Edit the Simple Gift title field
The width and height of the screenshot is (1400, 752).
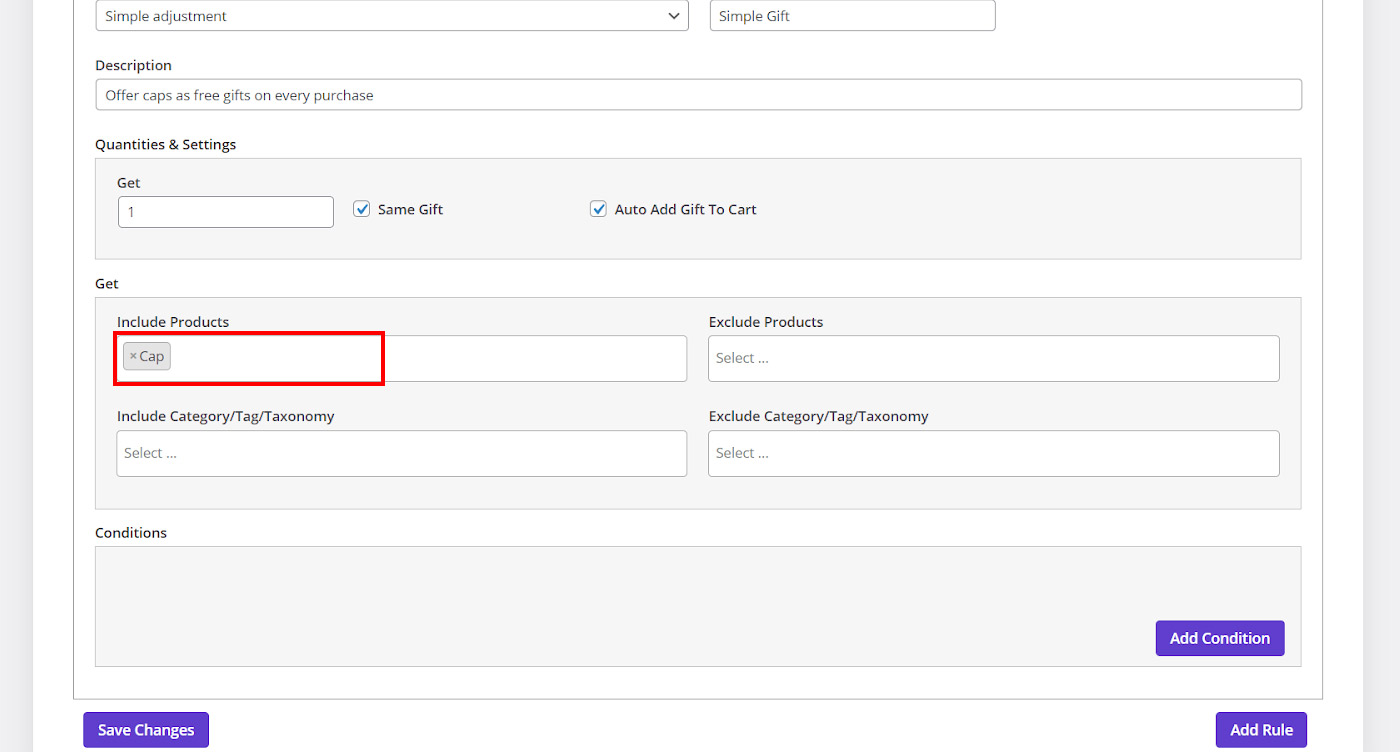[x=853, y=16]
